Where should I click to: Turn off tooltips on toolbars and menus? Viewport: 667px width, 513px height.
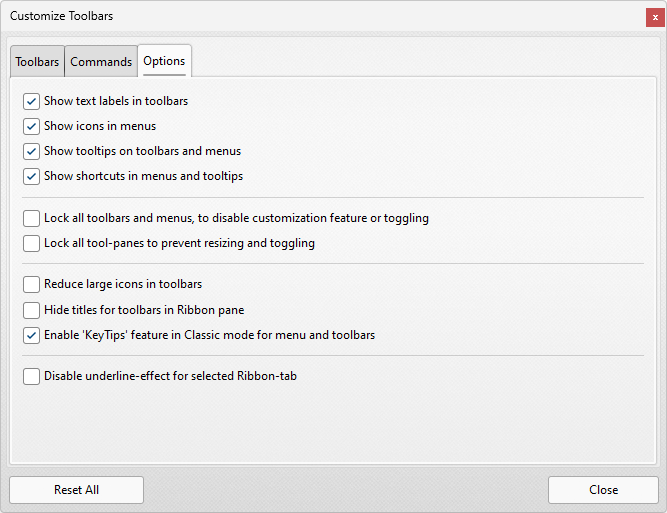[32, 151]
